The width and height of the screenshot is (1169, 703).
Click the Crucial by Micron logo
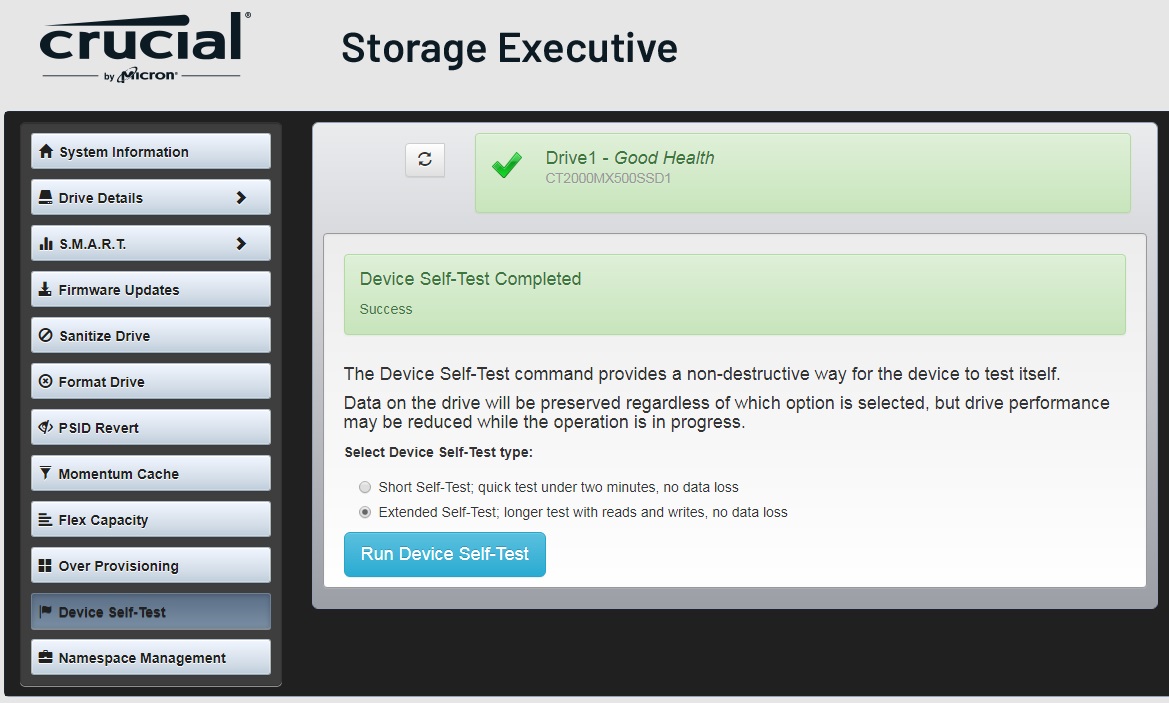[145, 46]
